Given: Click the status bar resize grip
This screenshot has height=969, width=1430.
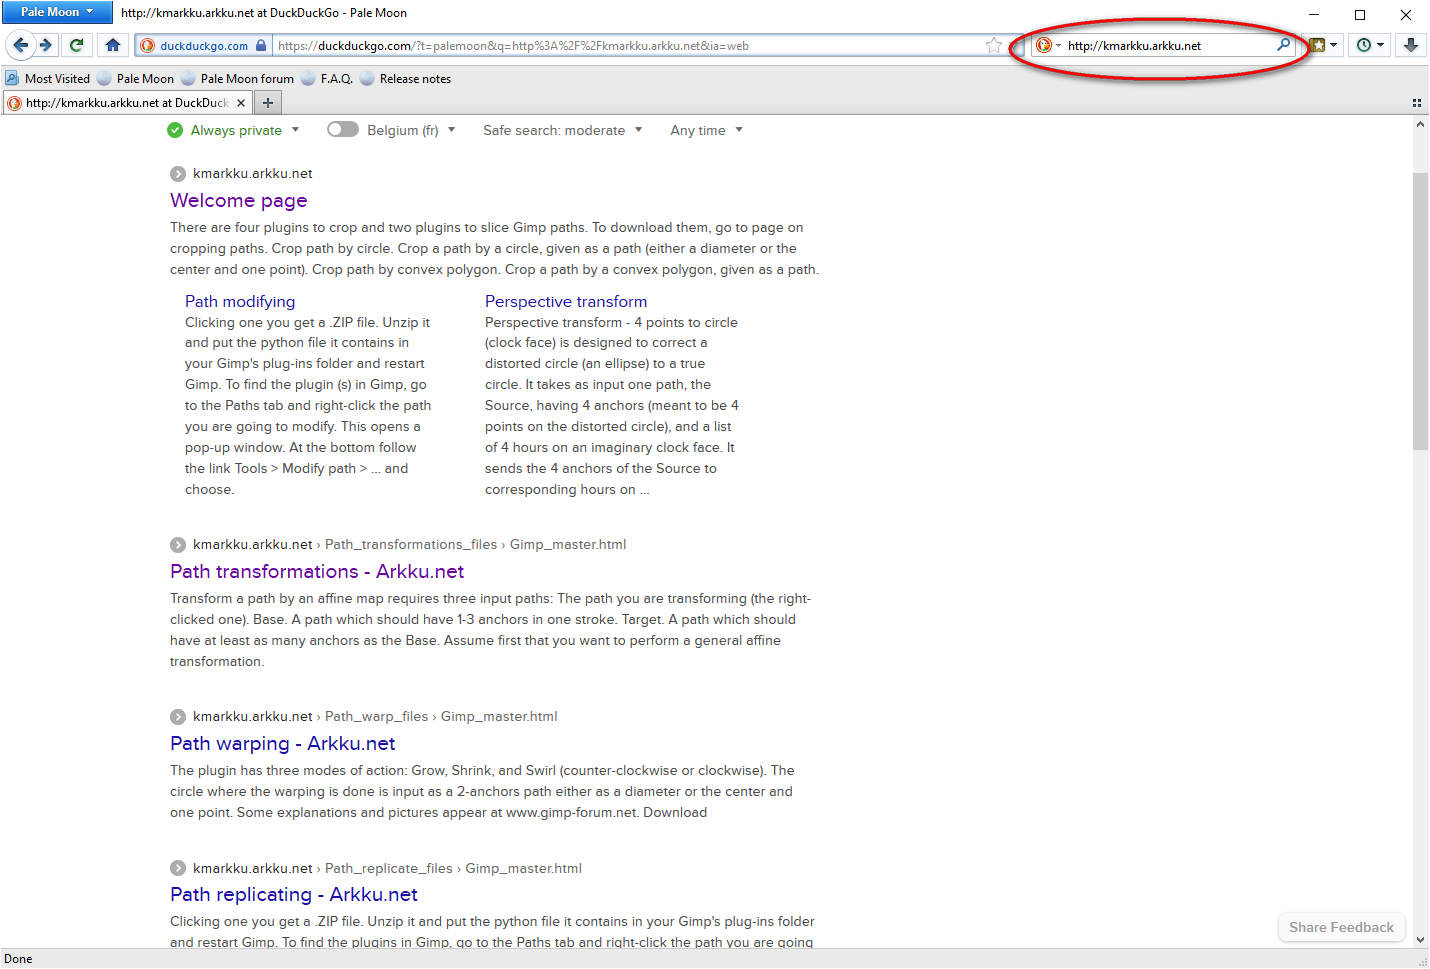Looking at the screenshot, I should point(1422,961).
